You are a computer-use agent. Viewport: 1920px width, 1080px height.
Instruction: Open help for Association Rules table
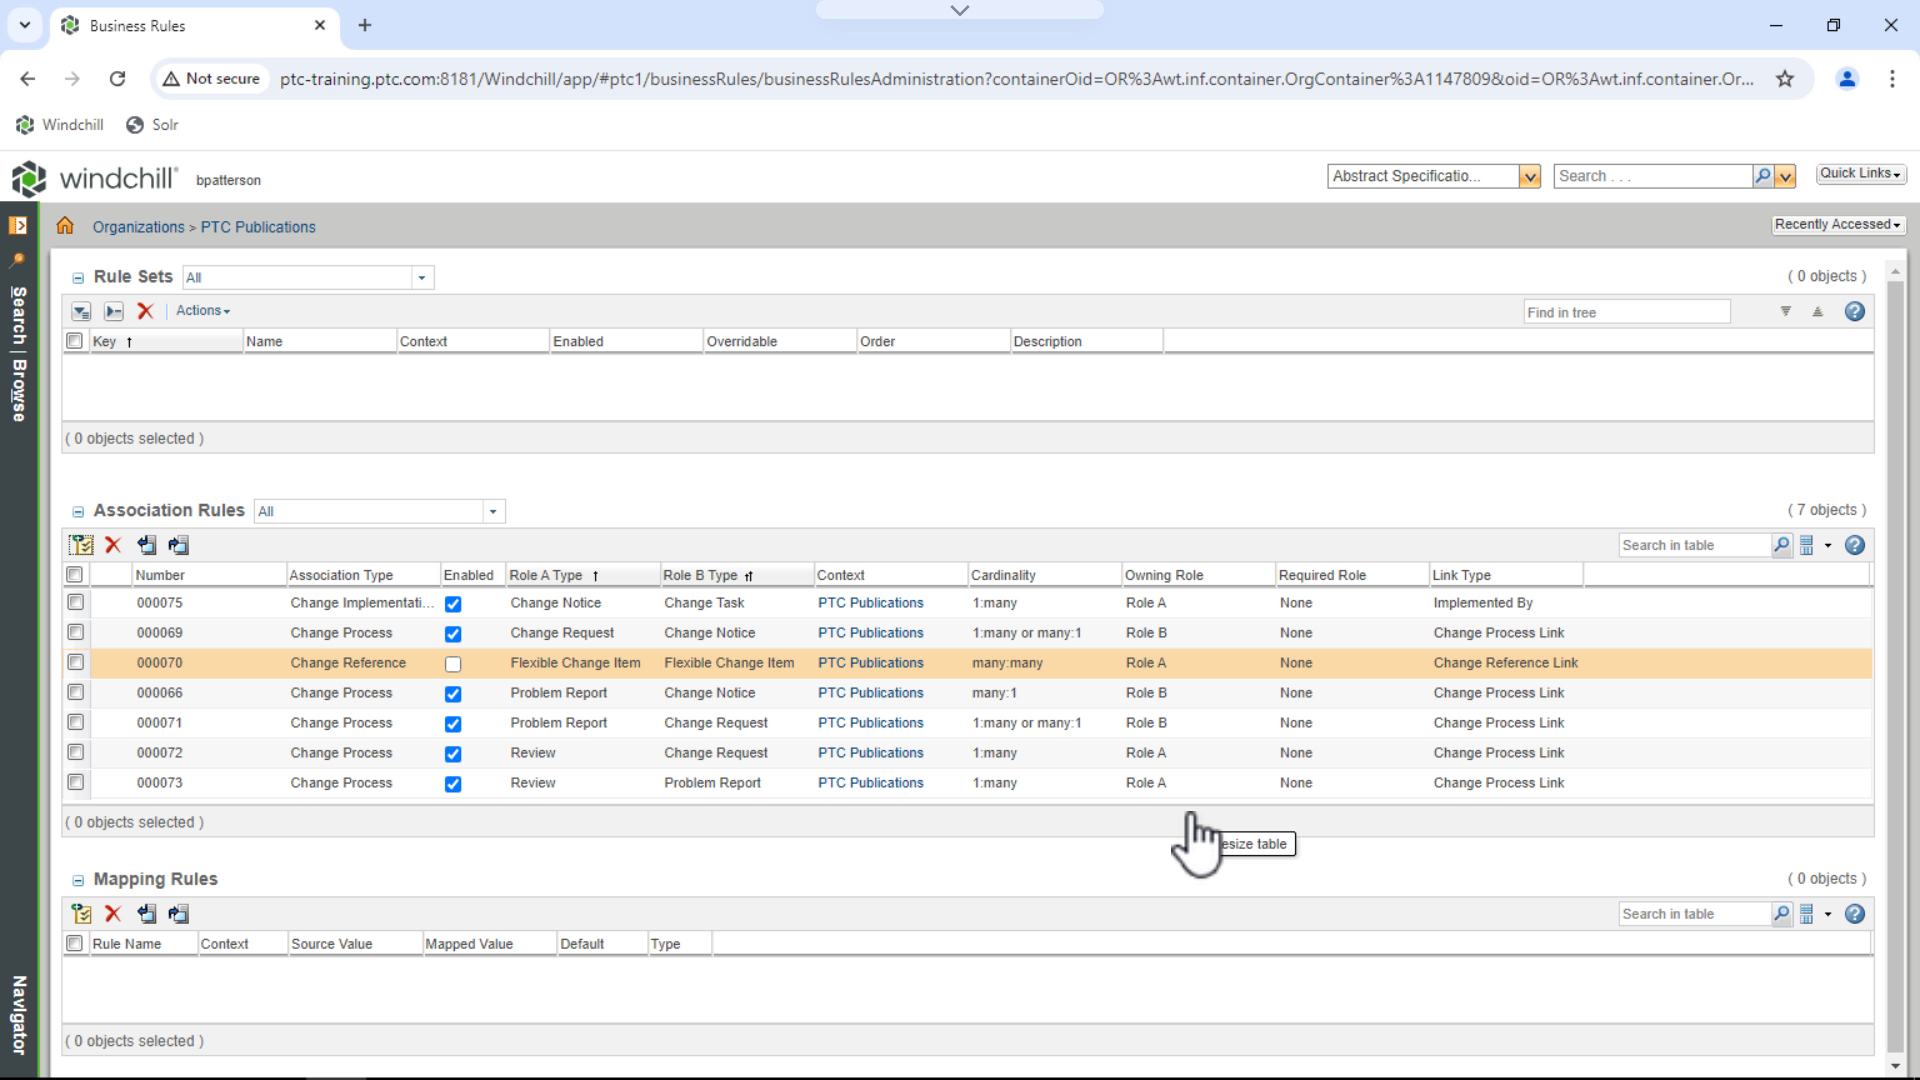coord(1855,545)
